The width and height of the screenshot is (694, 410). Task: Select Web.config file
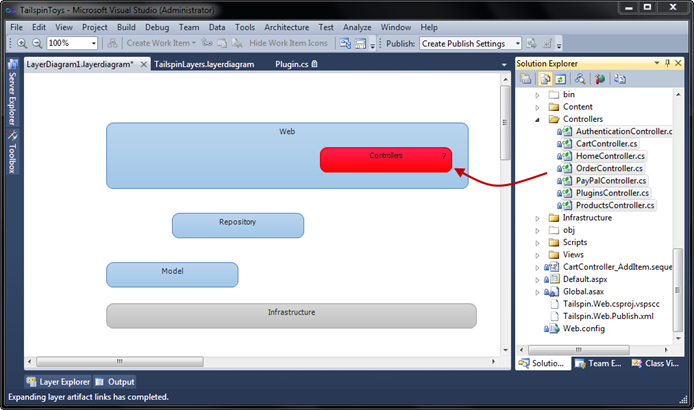click(x=583, y=329)
